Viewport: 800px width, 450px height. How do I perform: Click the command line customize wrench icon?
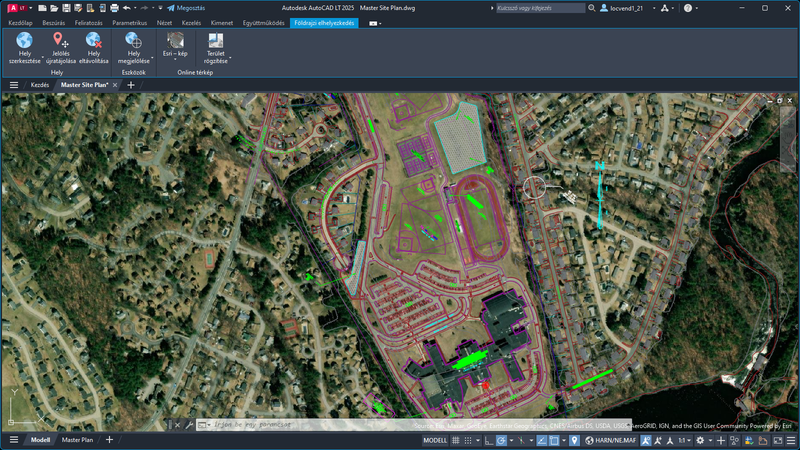(189, 424)
